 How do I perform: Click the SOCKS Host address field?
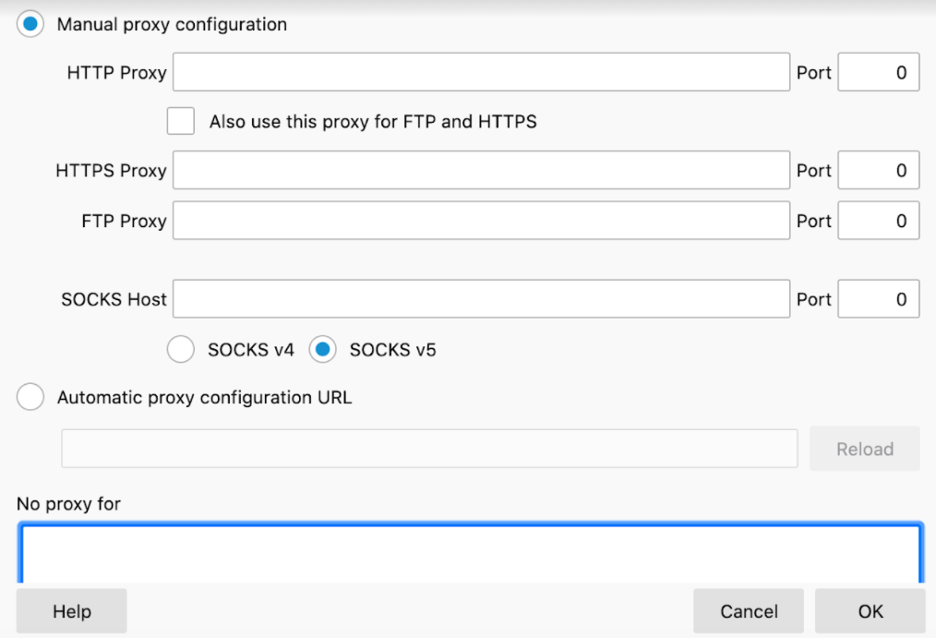coord(481,299)
